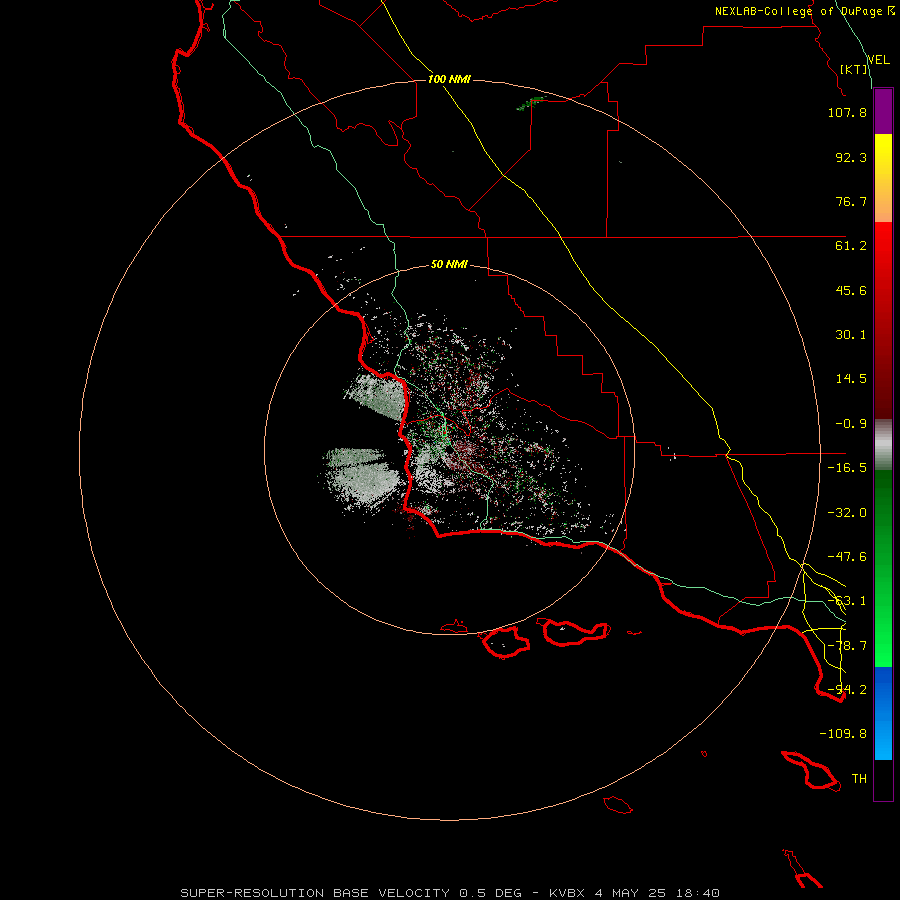
Task: Click the -16.5 velocity scale value
Action: [x=847, y=468]
